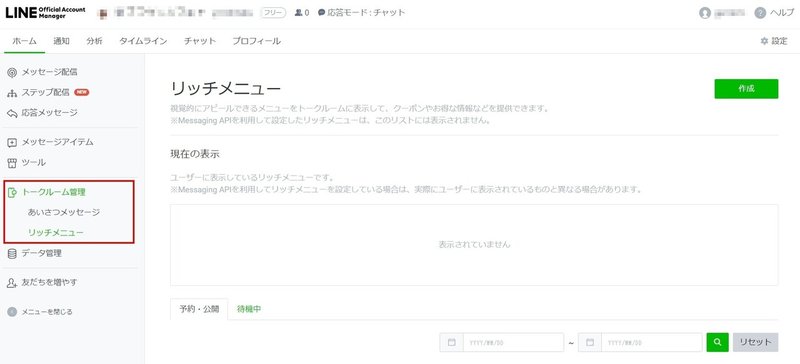This screenshot has height=364, width=800.
Task: Click the 応答モード：チャット label
Action: coord(366,13)
